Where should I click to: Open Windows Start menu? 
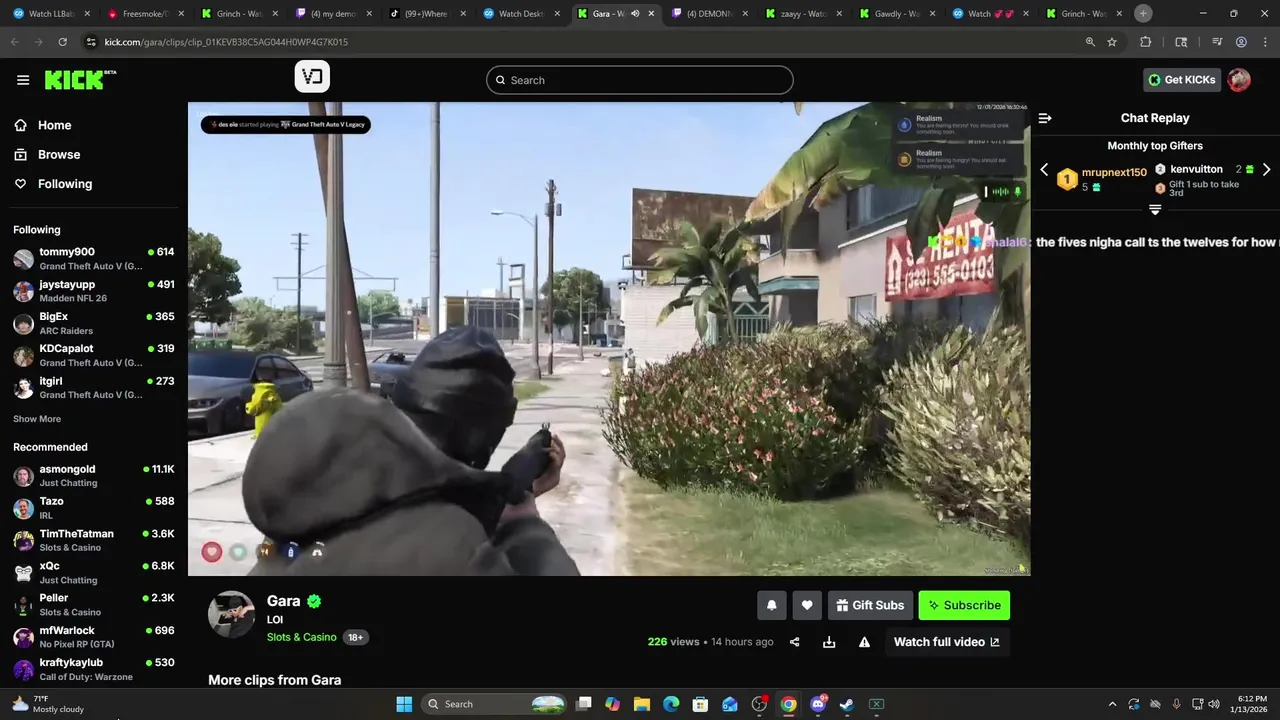[404, 704]
